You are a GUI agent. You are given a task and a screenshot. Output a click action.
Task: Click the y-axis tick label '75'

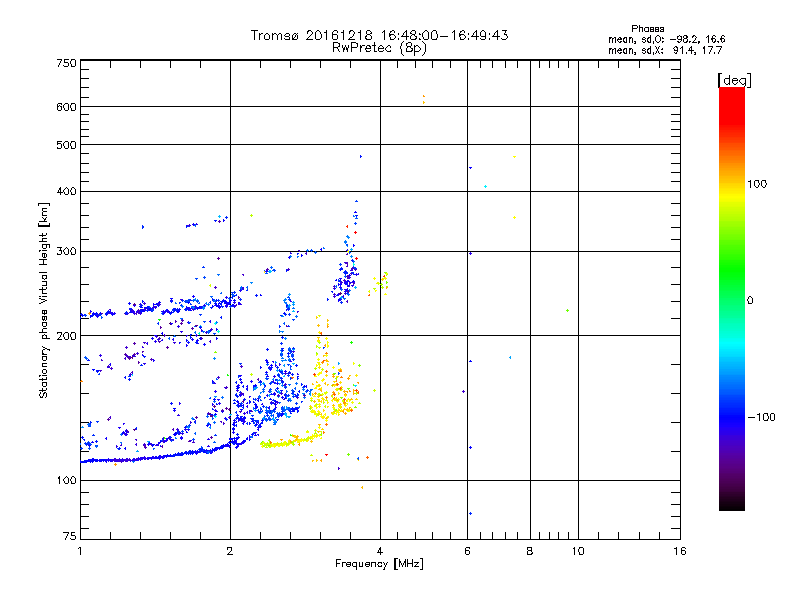(x=70, y=536)
